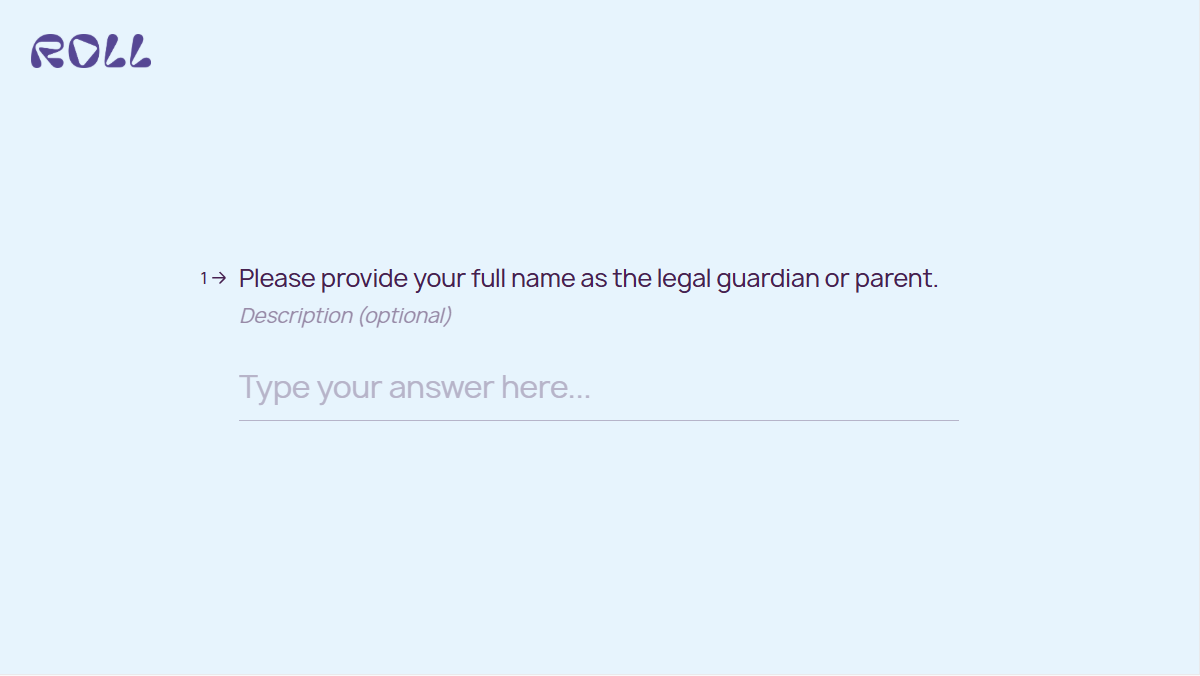The image size is (1200, 676).
Task: Focus the text entry area below the description
Action: [x=597, y=388]
